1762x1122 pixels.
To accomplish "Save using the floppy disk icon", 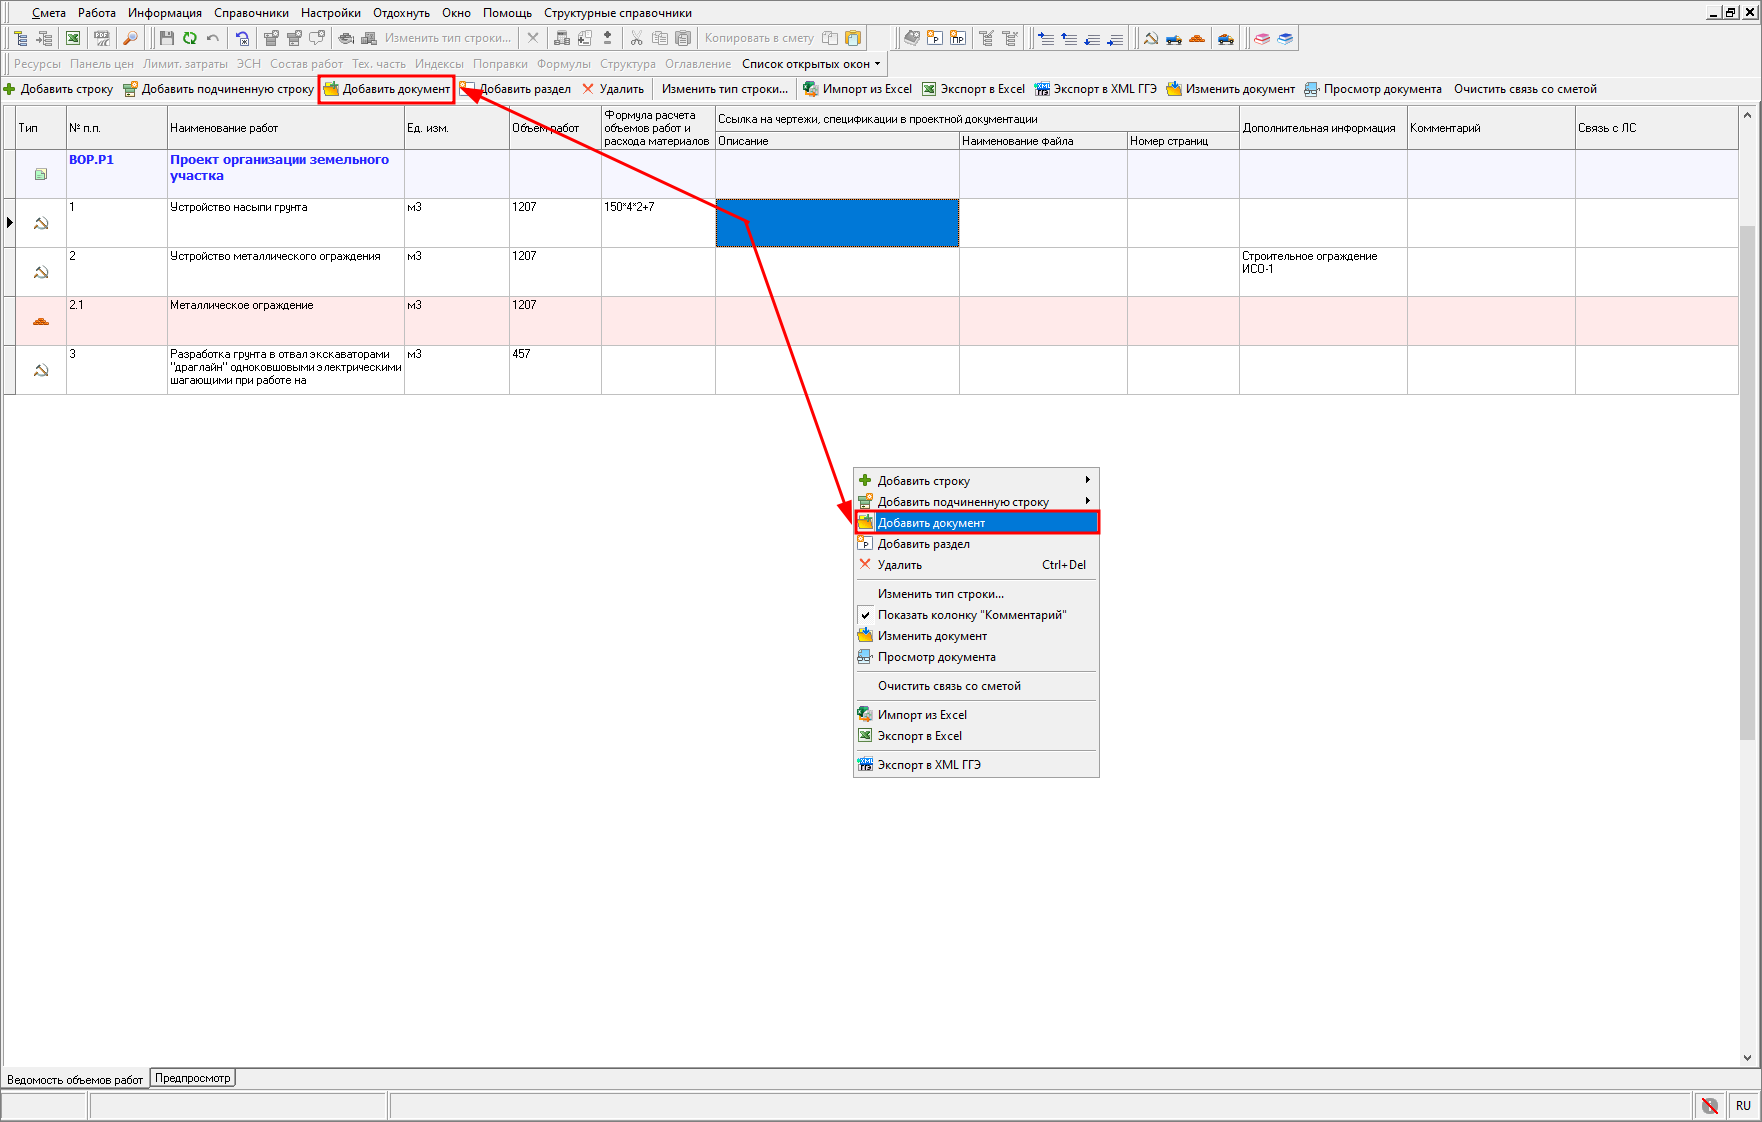I will (167, 38).
